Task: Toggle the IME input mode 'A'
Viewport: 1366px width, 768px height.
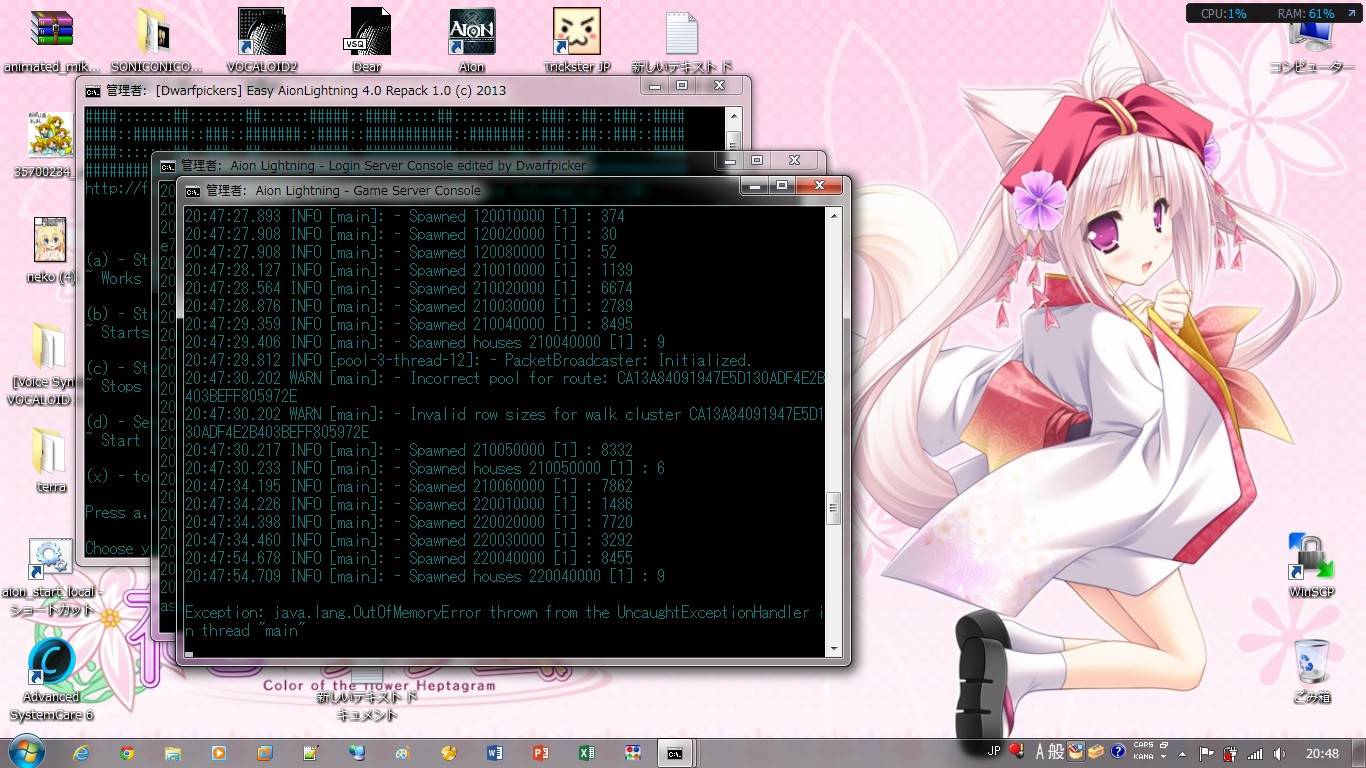Action: [x=1041, y=751]
